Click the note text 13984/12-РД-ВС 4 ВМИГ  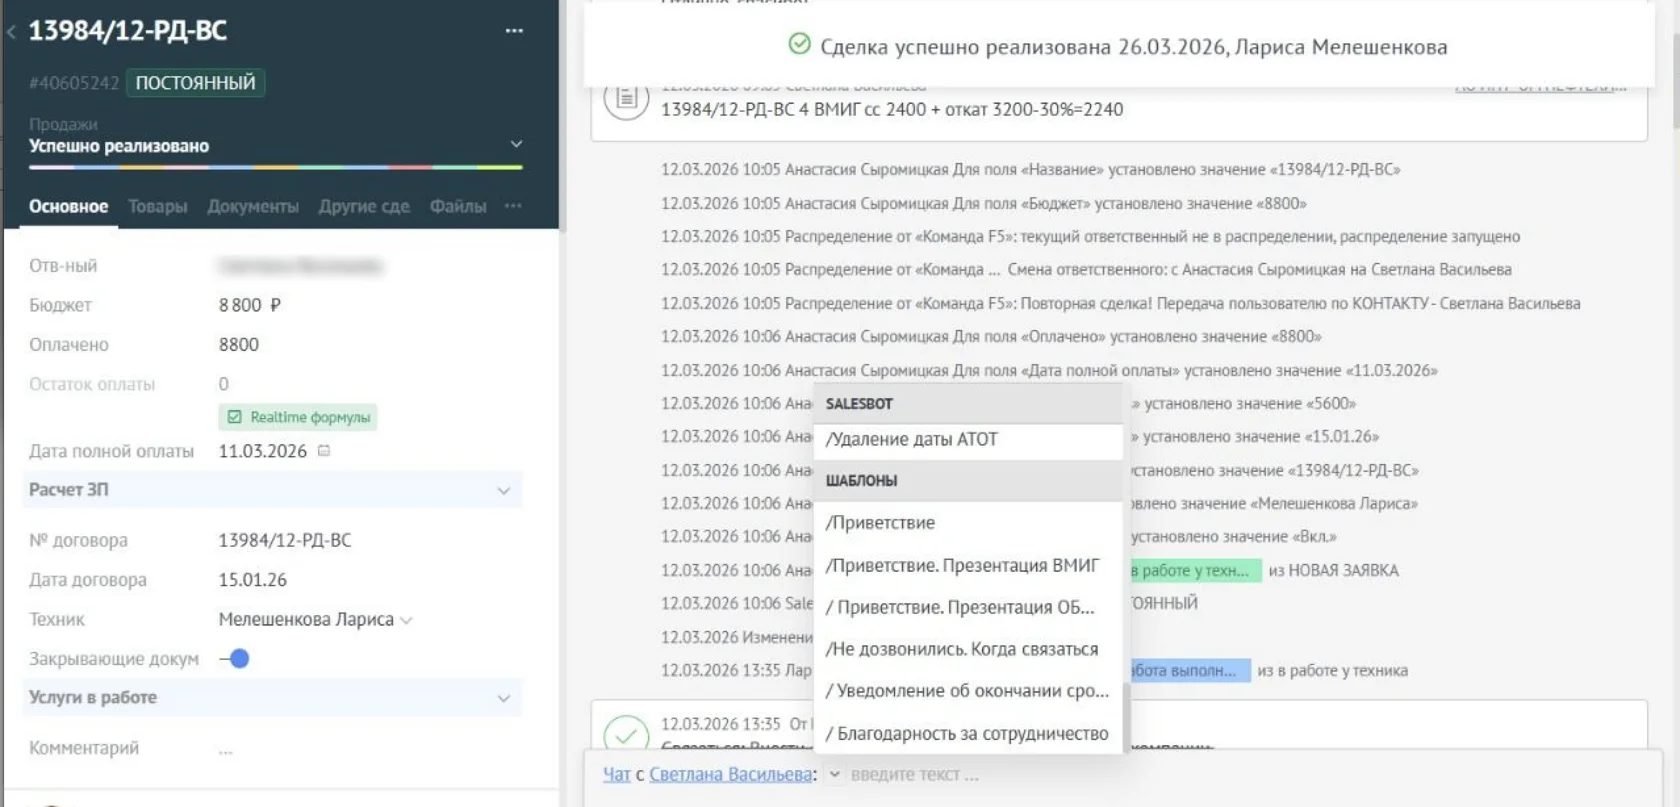pyautogui.click(x=892, y=109)
